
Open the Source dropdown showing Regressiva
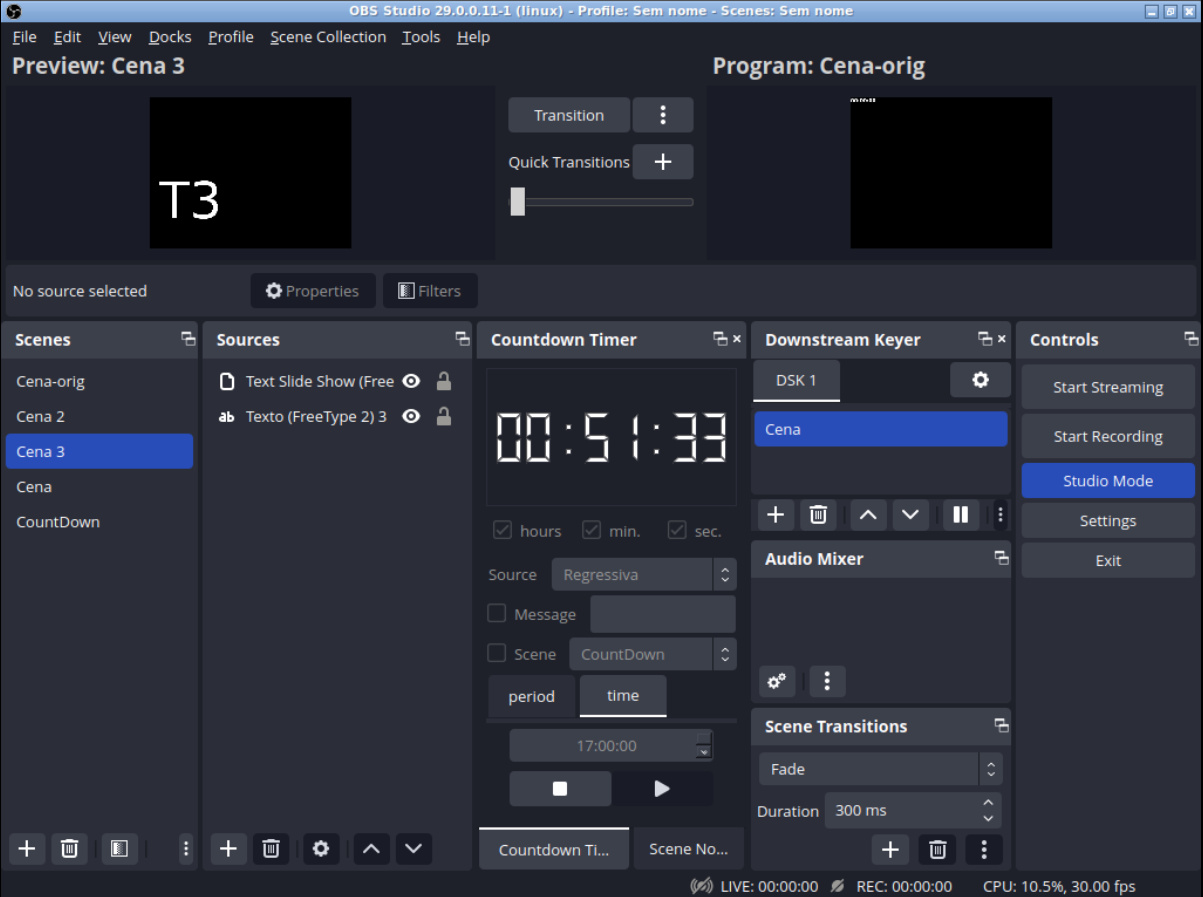click(x=644, y=574)
